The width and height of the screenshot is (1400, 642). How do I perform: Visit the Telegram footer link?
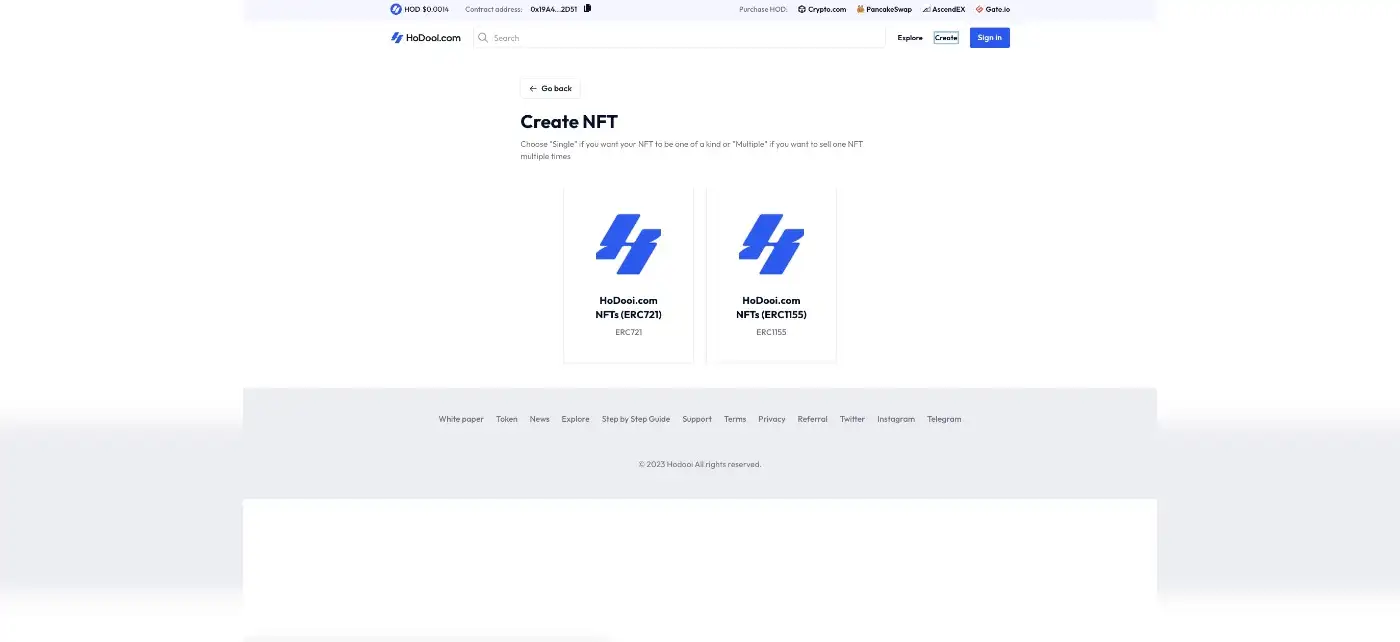coord(944,419)
